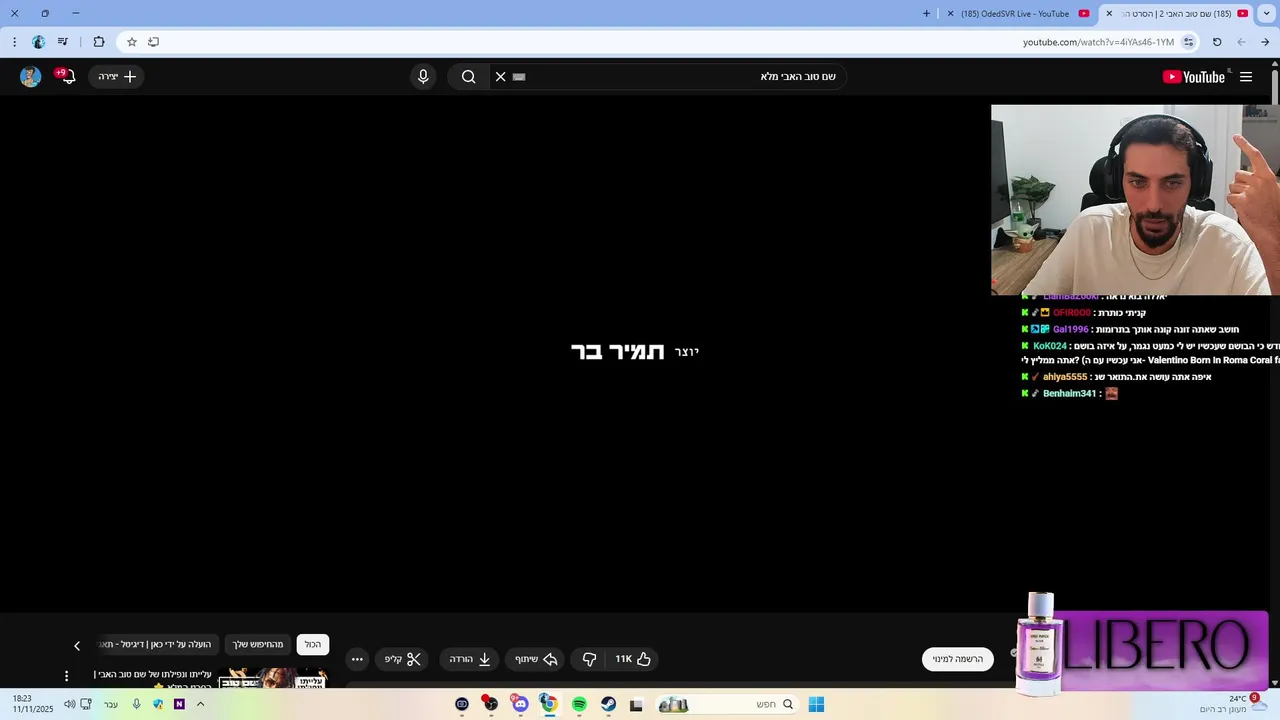Select the 'מהחיפוש שלך' filter chip
The height and width of the screenshot is (720, 1280).
[259, 645]
